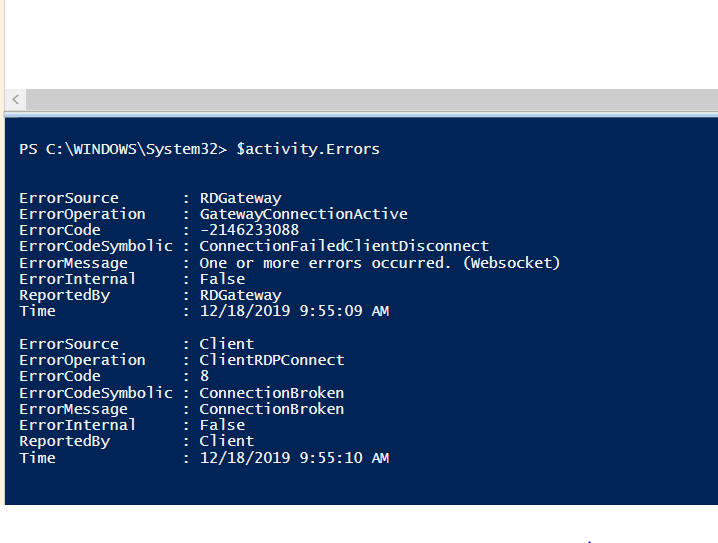Click the $activity.Errors command text

(x=308, y=149)
